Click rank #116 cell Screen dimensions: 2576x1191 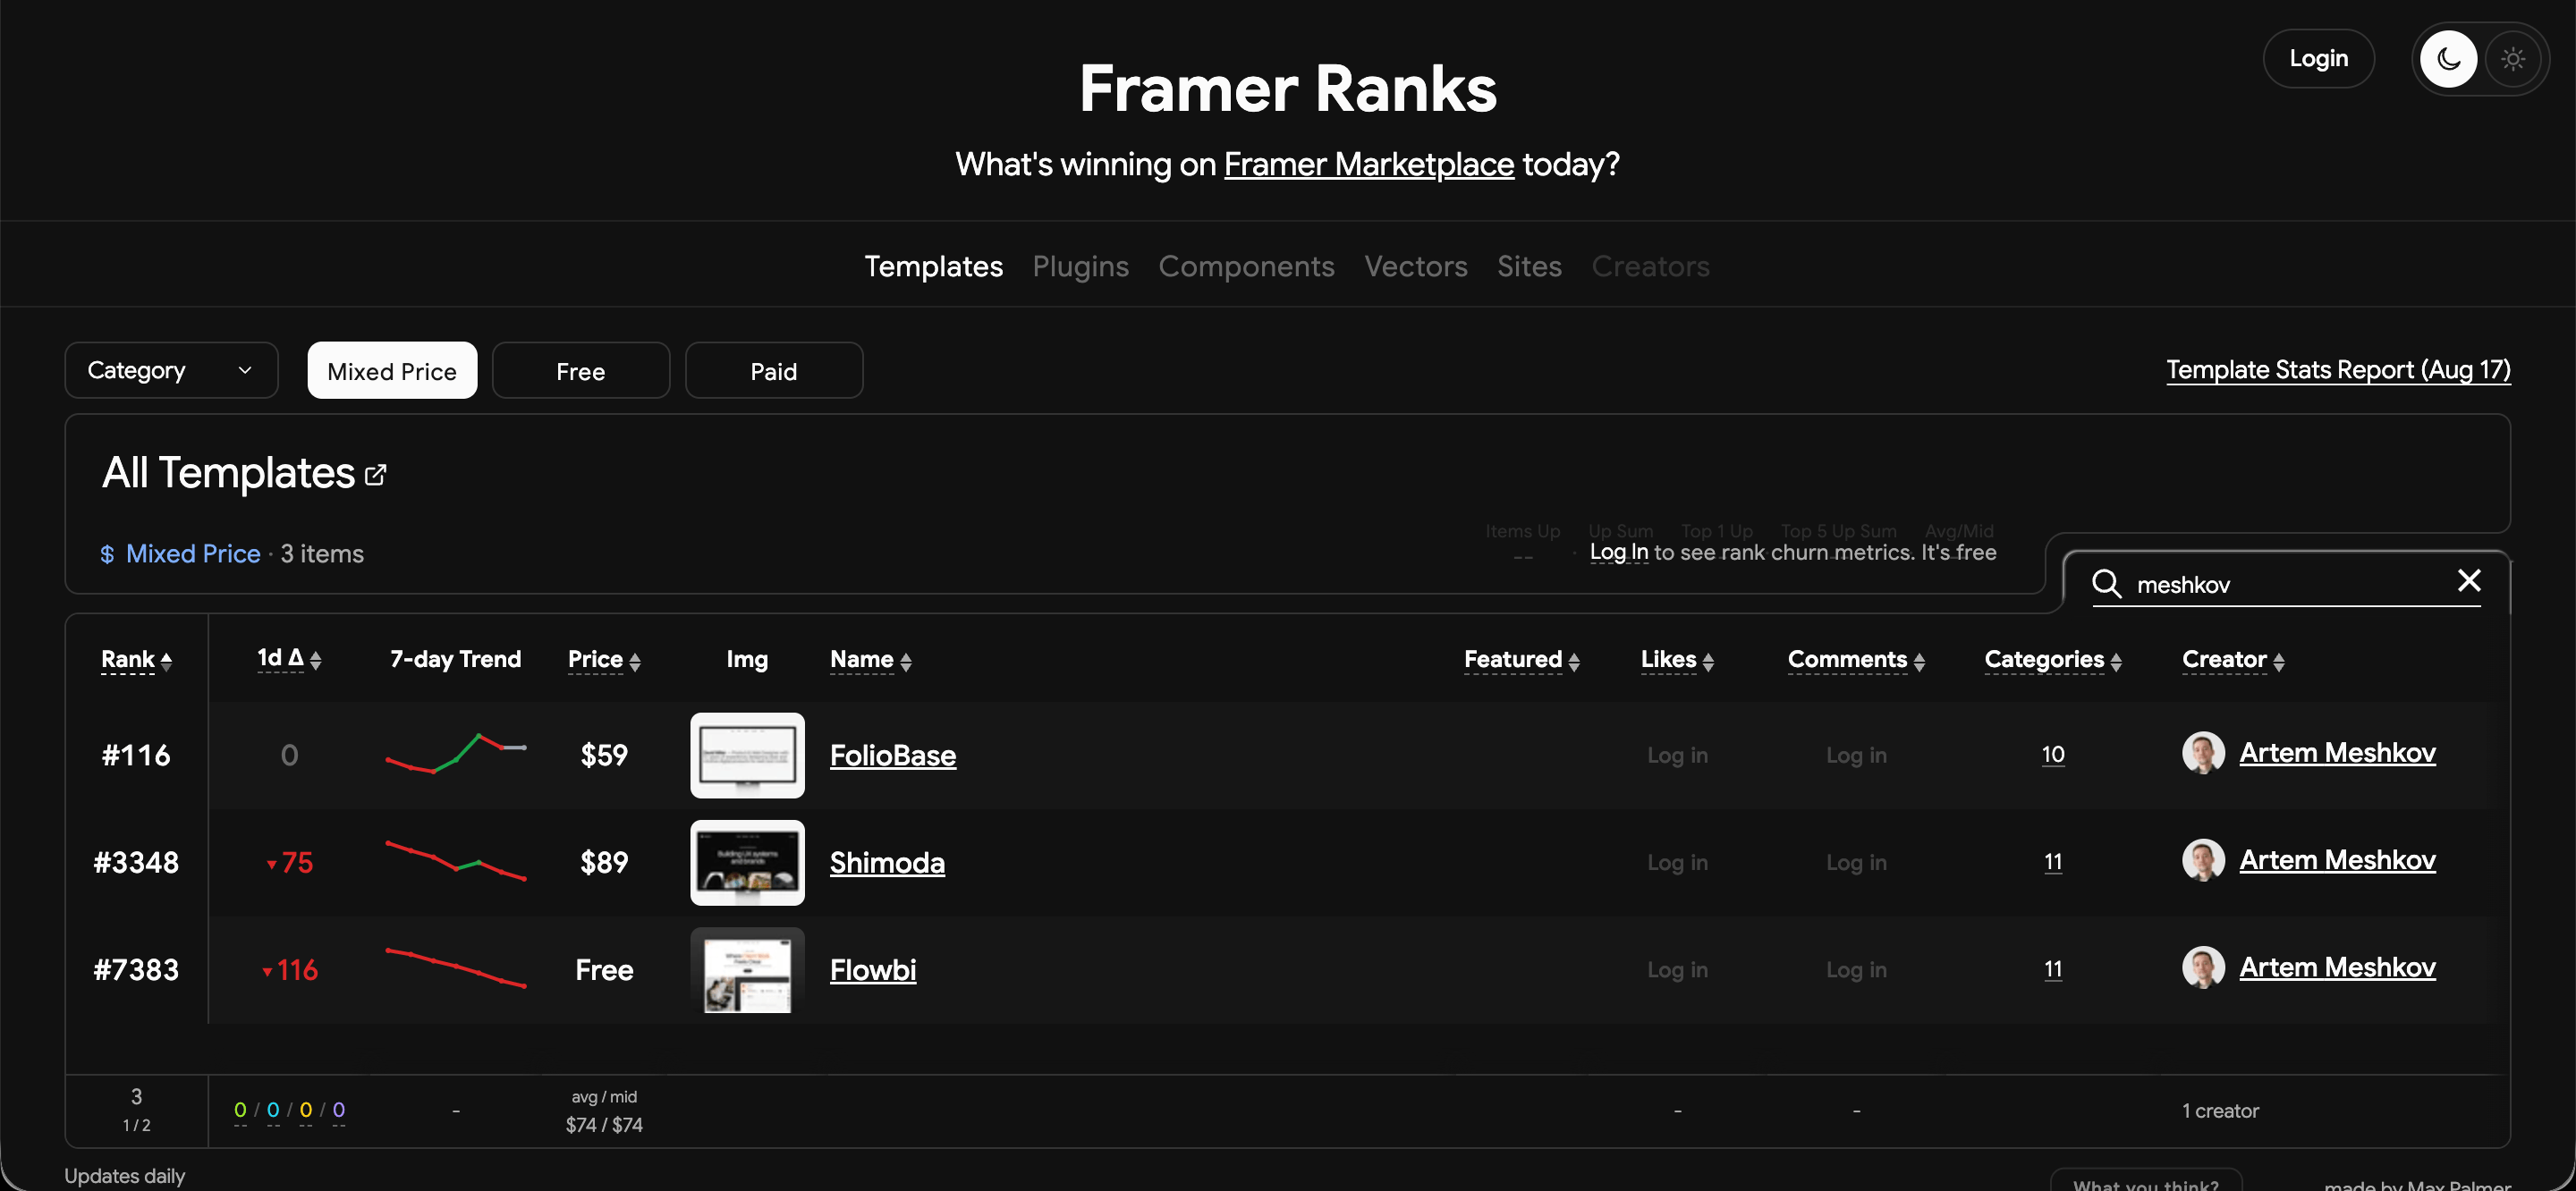click(x=136, y=755)
